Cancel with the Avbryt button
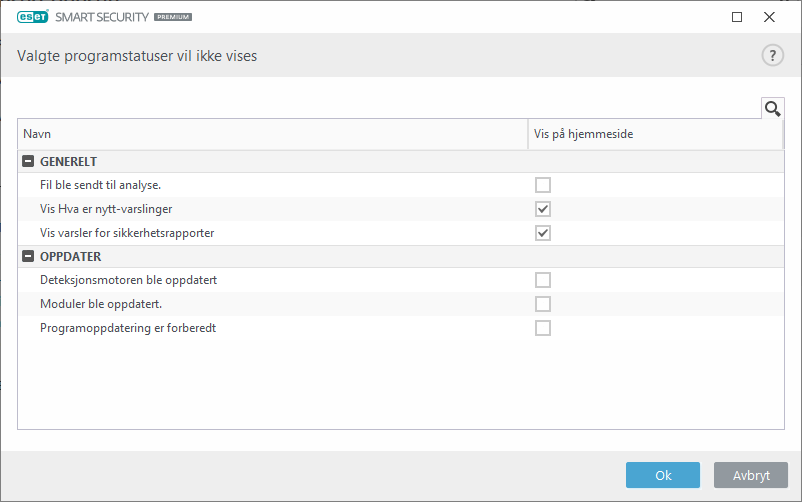 point(751,475)
